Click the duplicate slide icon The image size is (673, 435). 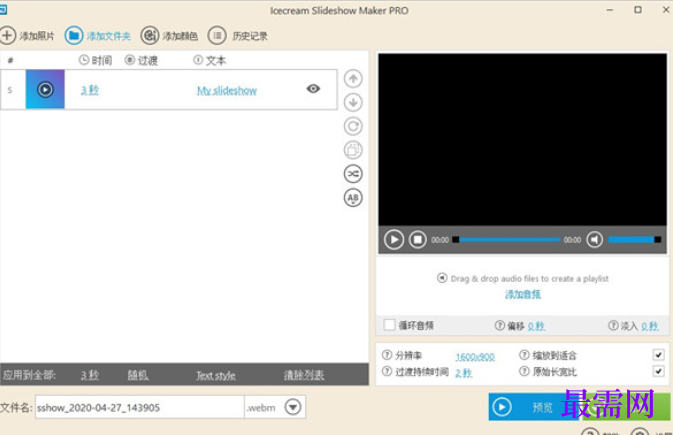(353, 150)
